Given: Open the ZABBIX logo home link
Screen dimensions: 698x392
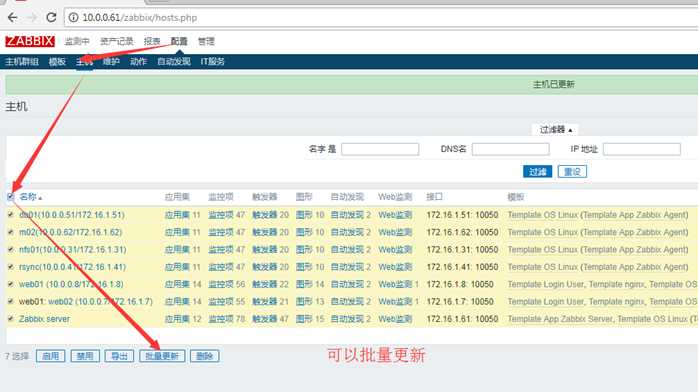Looking at the screenshot, I should point(30,41).
